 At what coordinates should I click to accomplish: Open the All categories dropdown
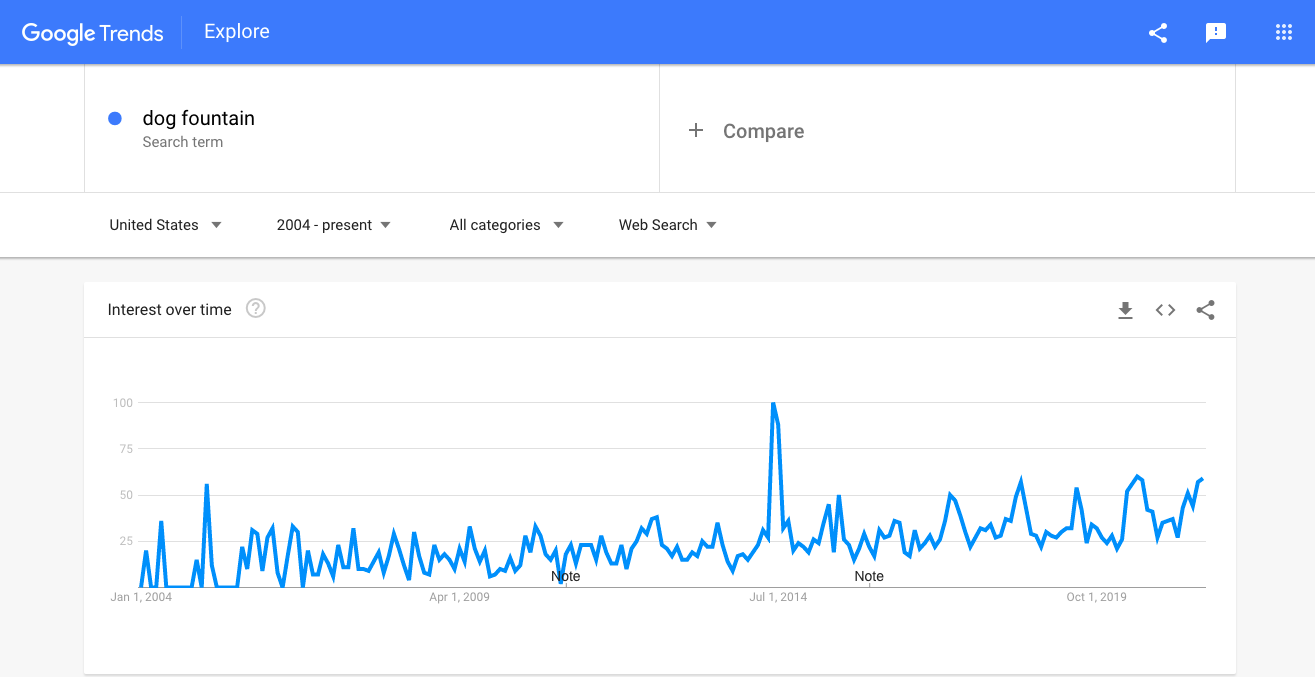(x=505, y=225)
